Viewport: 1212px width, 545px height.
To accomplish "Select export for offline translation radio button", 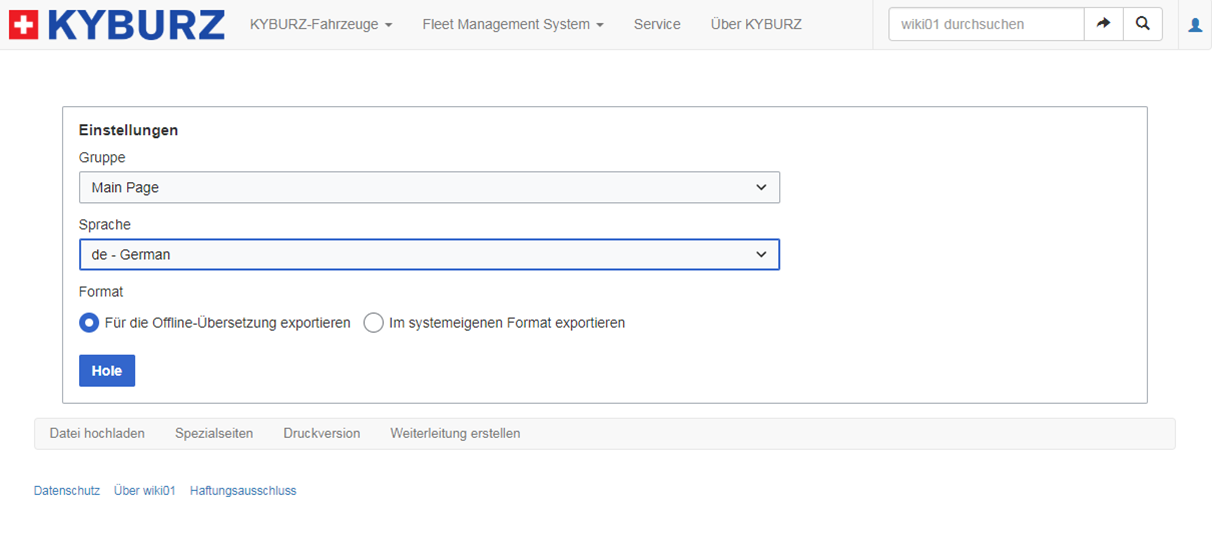I will (89, 323).
